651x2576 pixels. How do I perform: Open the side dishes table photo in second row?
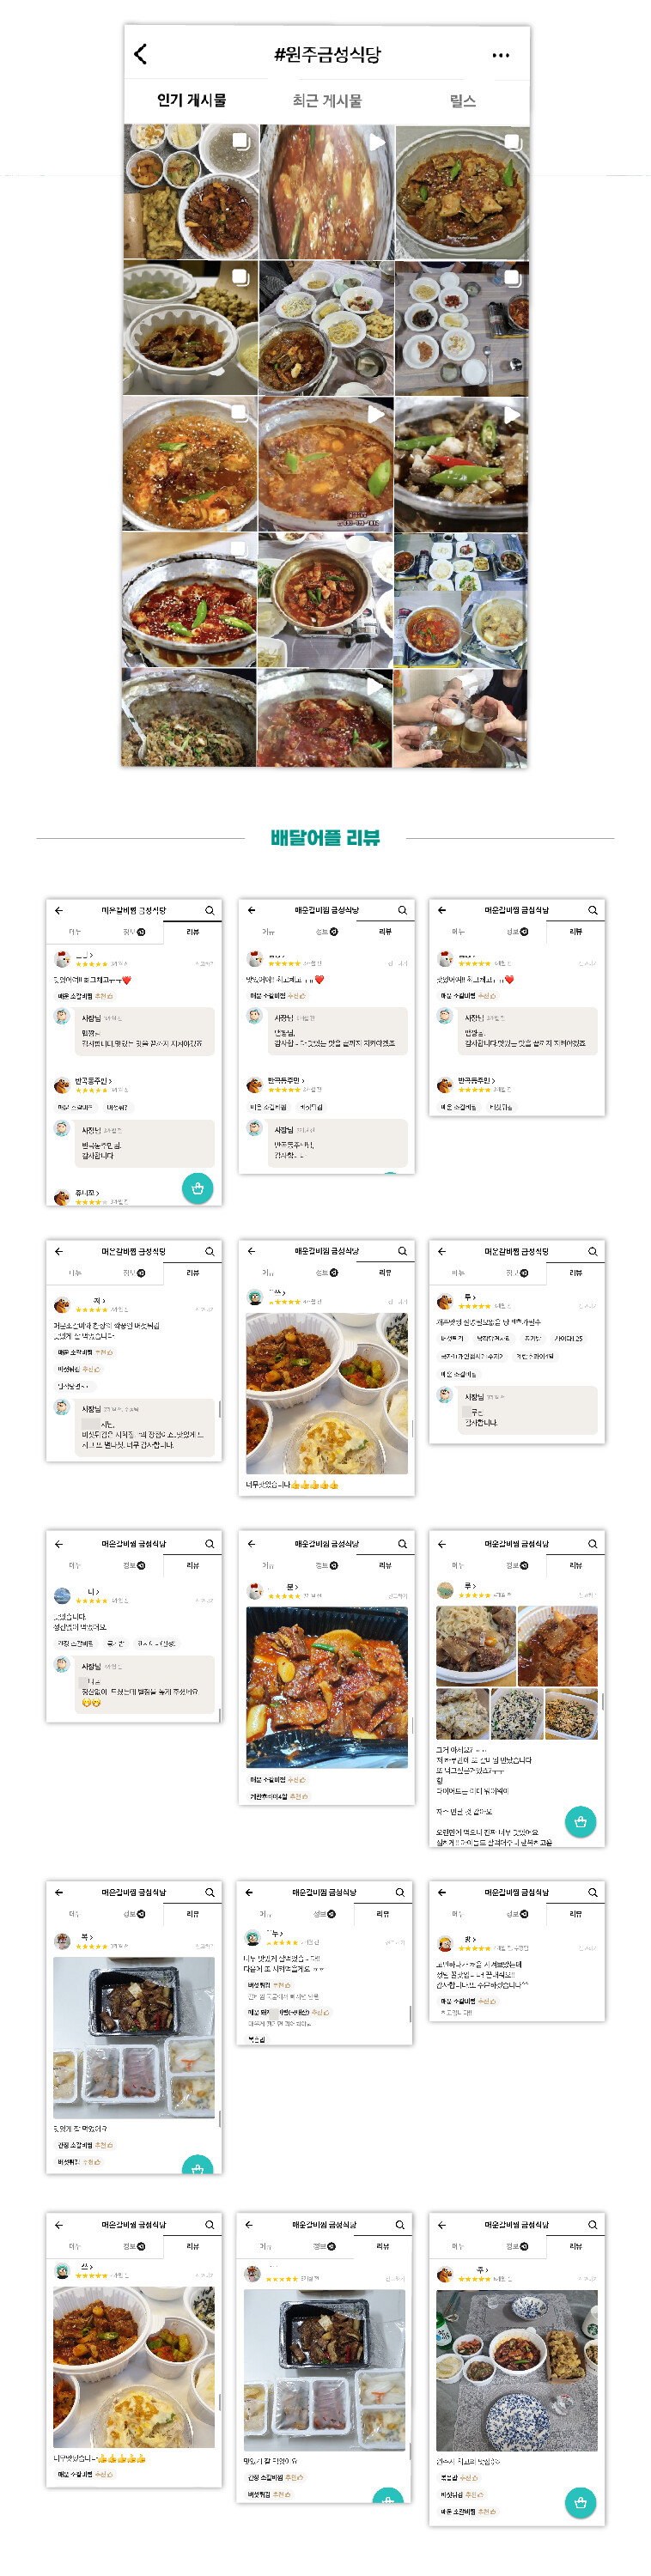click(461, 328)
